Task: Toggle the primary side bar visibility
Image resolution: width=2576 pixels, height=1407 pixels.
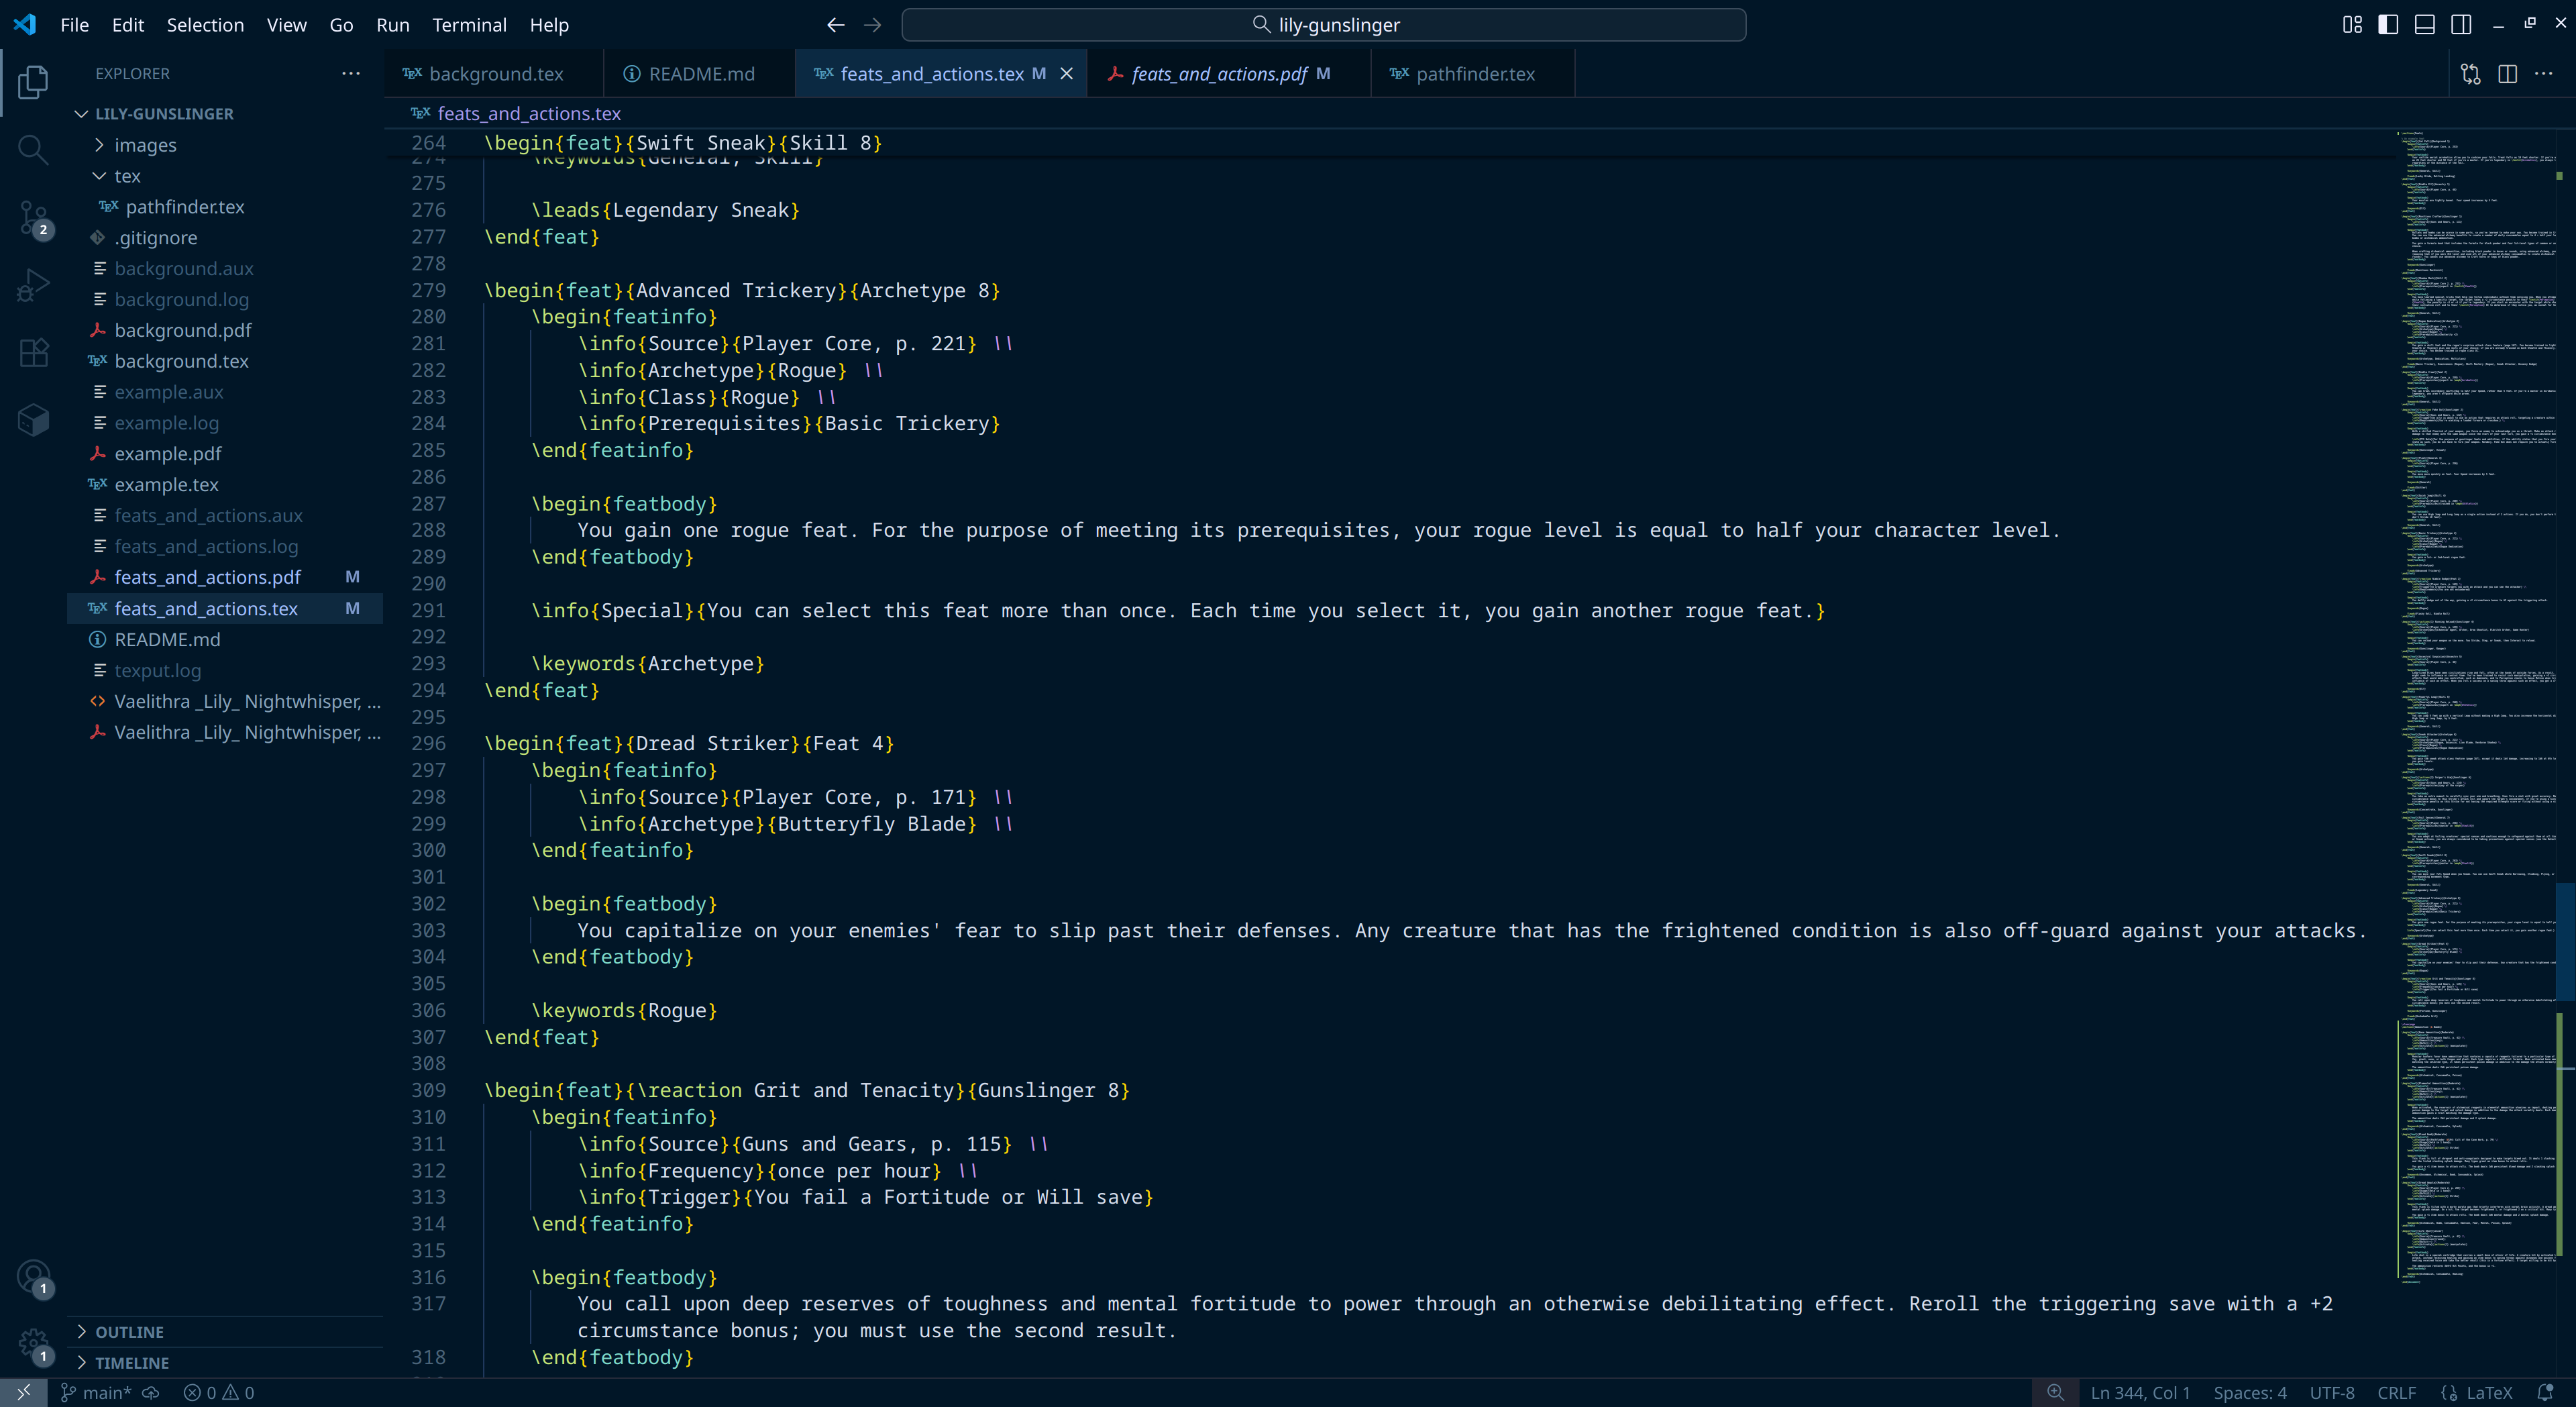Action: pos(2388,25)
